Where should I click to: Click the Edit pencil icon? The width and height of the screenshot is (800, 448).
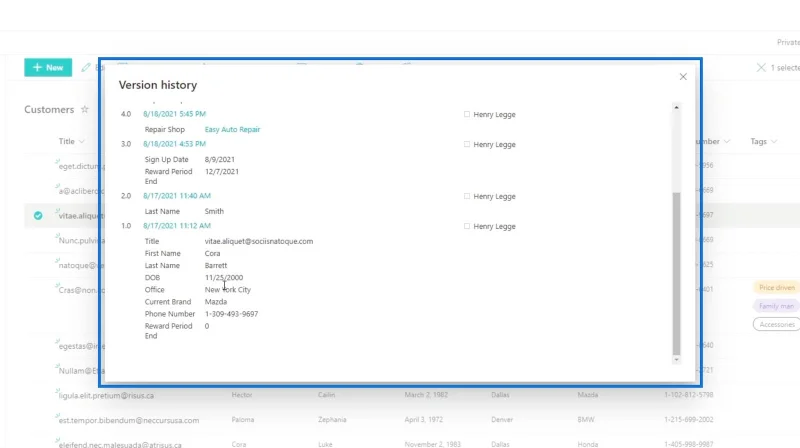pos(86,67)
